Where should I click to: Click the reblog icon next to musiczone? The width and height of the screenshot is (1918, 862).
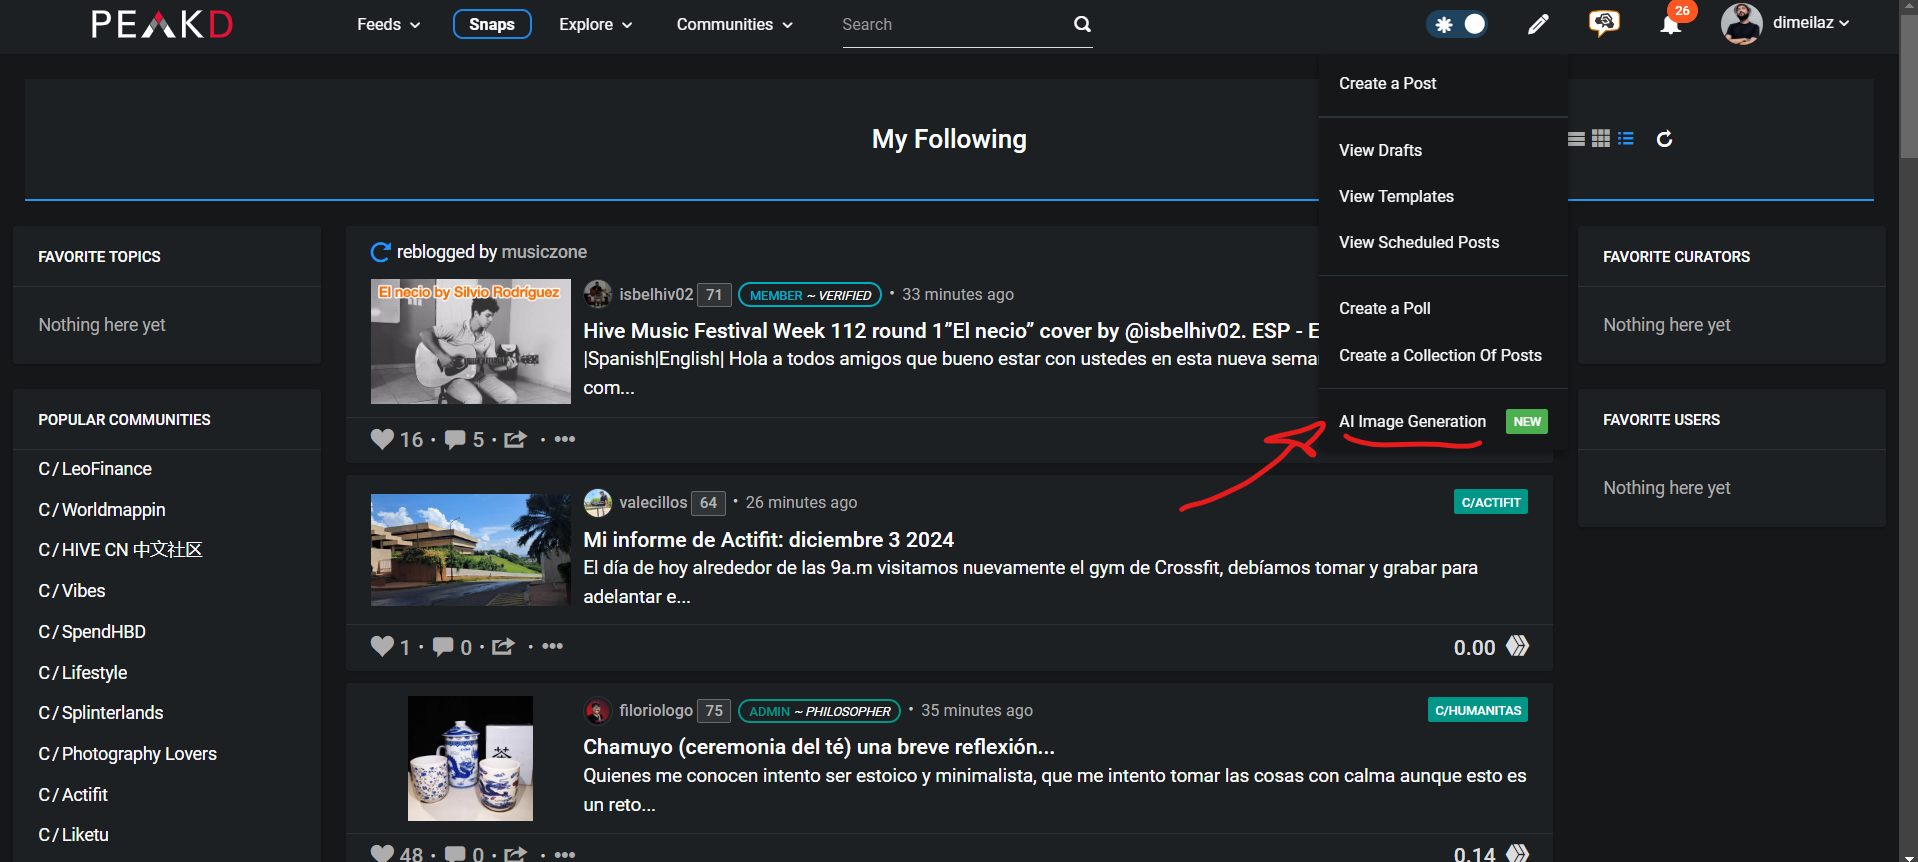pos(380,252)
